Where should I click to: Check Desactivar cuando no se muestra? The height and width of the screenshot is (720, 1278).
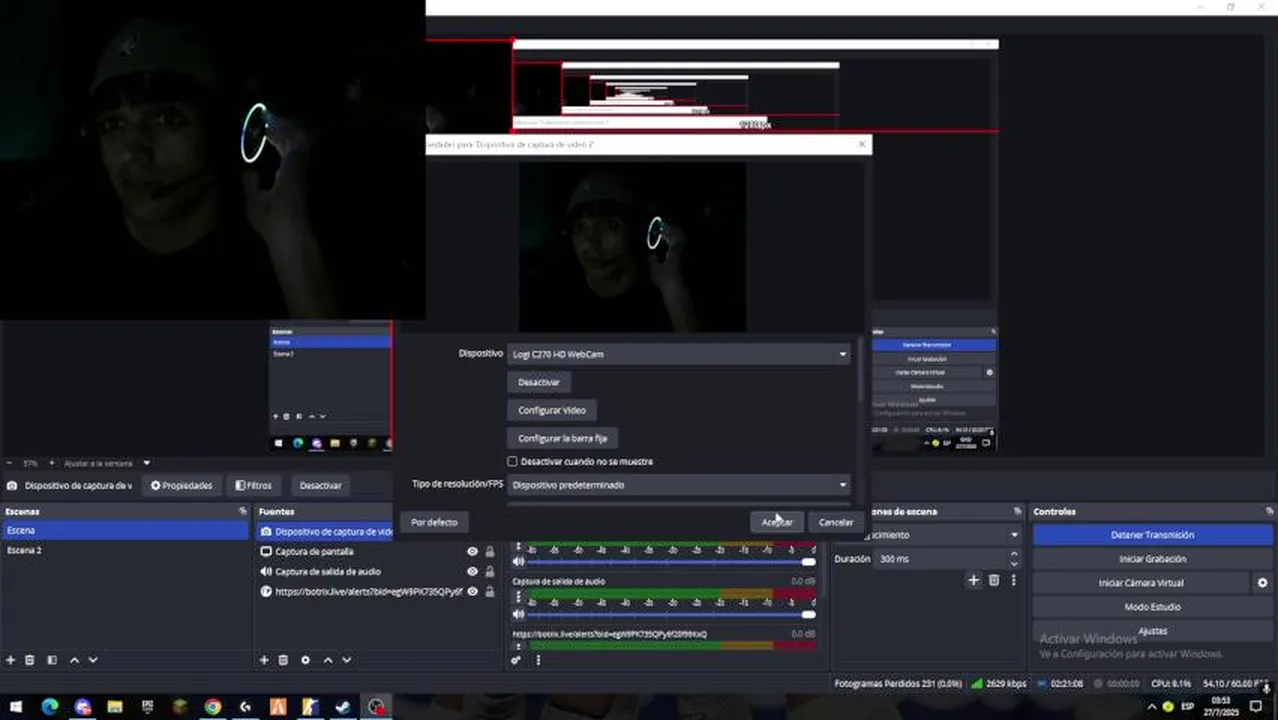(x=513, y=461)
